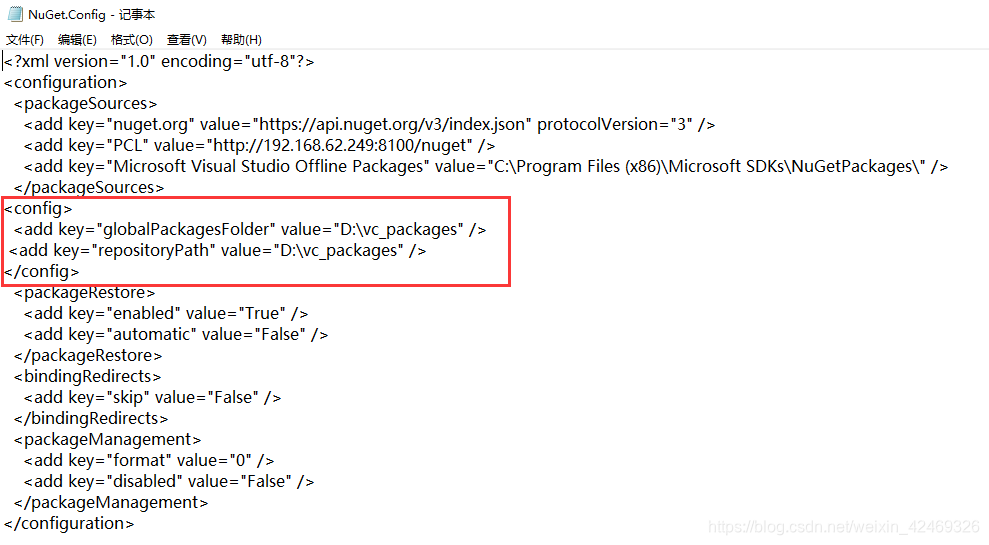Click the closing </bindingRedirects> tag
This screenshot has height=545, width=989.
pos(91,418)
